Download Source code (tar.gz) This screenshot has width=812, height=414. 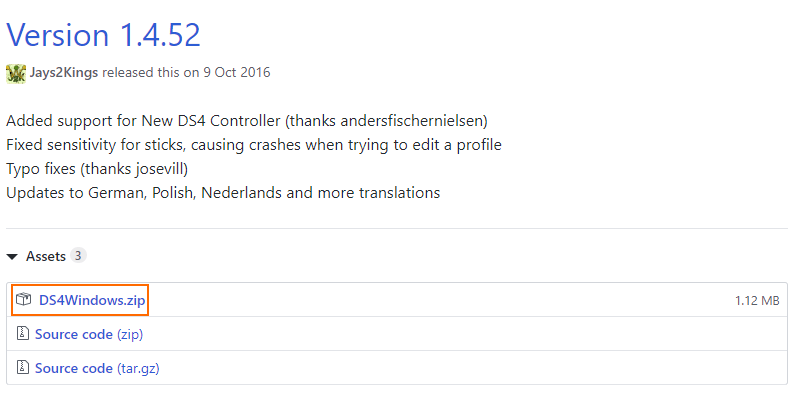point(97,368)
